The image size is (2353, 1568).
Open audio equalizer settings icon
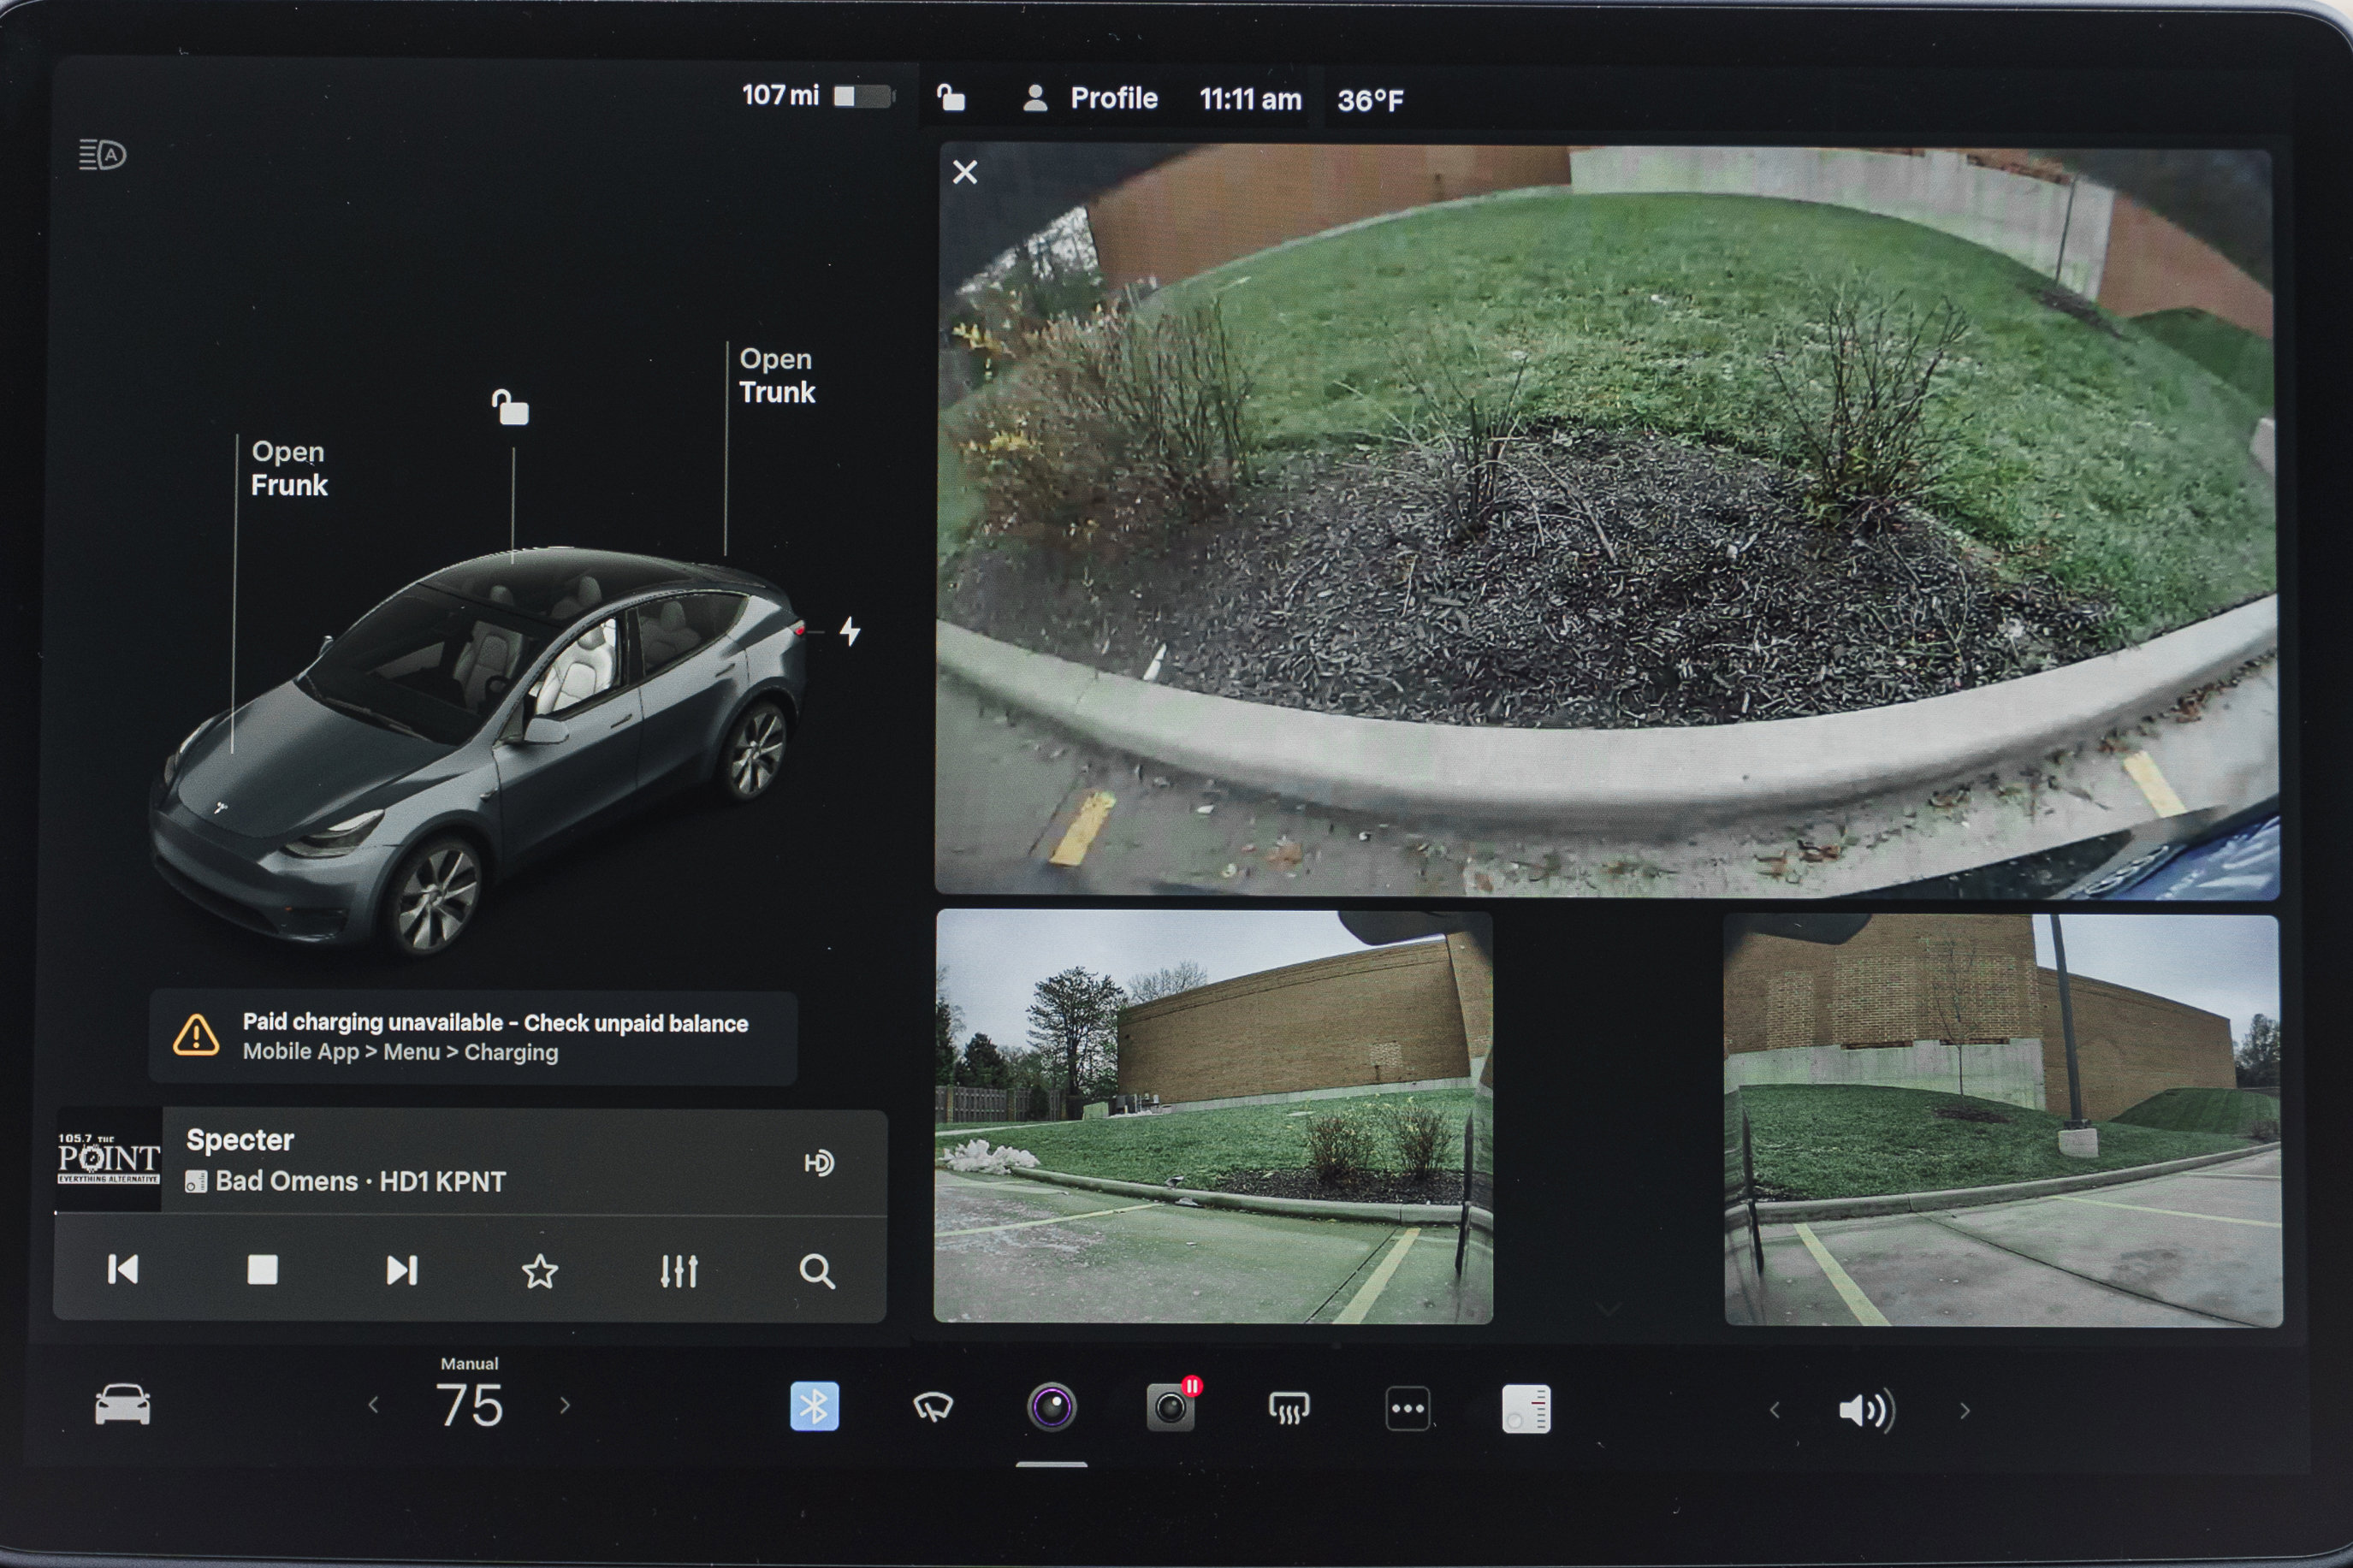click(x=679, y=1270)
